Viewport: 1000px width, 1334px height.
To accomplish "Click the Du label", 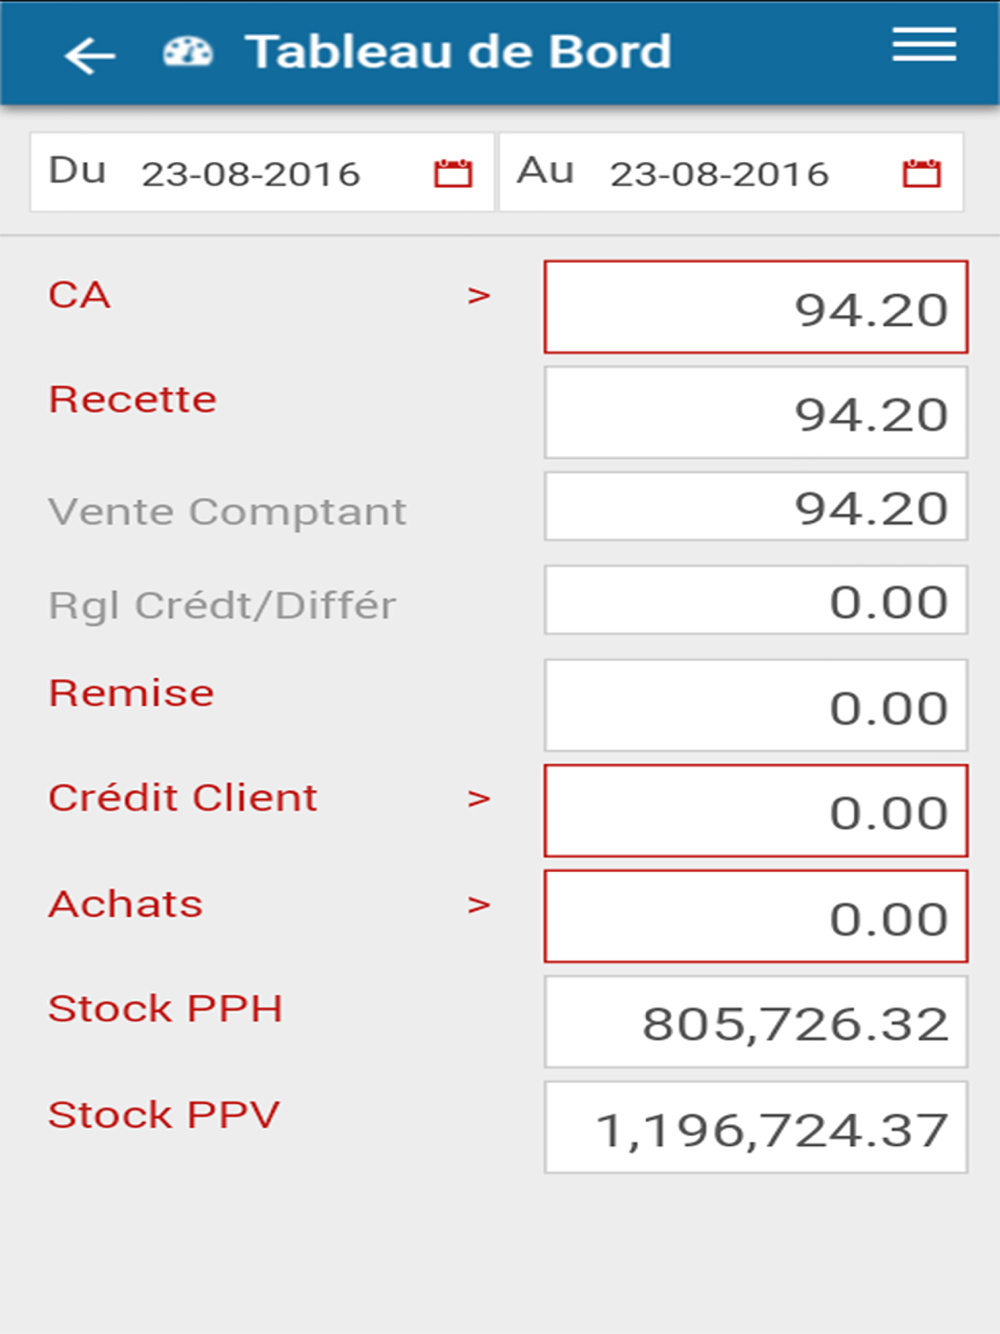I will 77,170.
